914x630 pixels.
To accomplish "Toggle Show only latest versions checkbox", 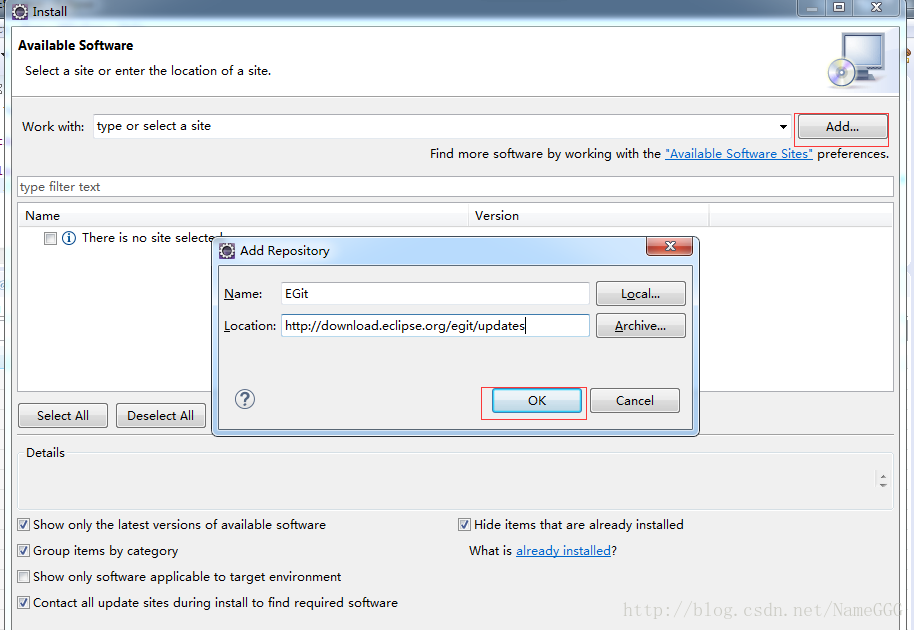I will (23, 525).
